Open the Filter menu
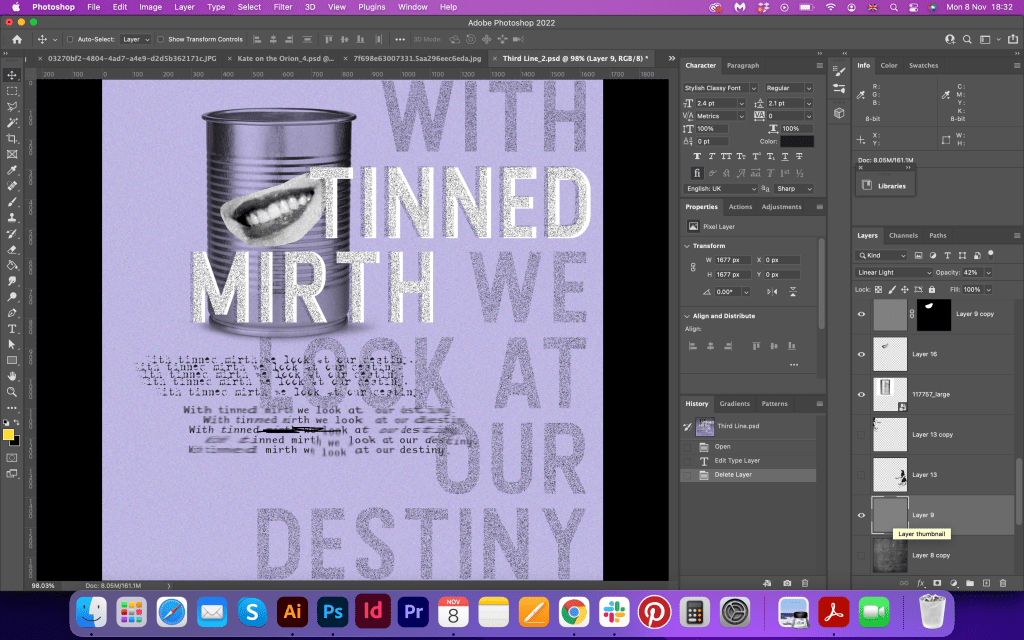Viewport: 1024px width, 640px height. click(x=283, y=7)
